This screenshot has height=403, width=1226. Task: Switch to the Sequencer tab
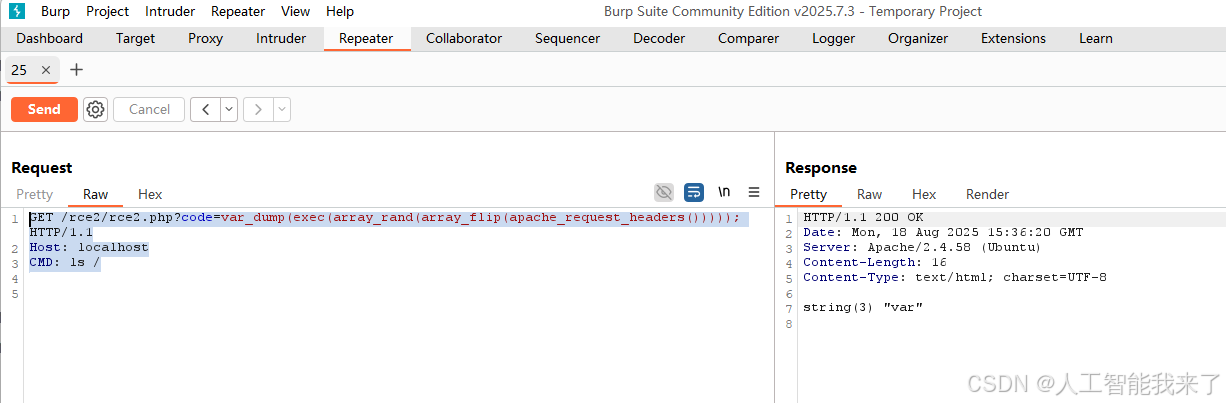(567, 39)
